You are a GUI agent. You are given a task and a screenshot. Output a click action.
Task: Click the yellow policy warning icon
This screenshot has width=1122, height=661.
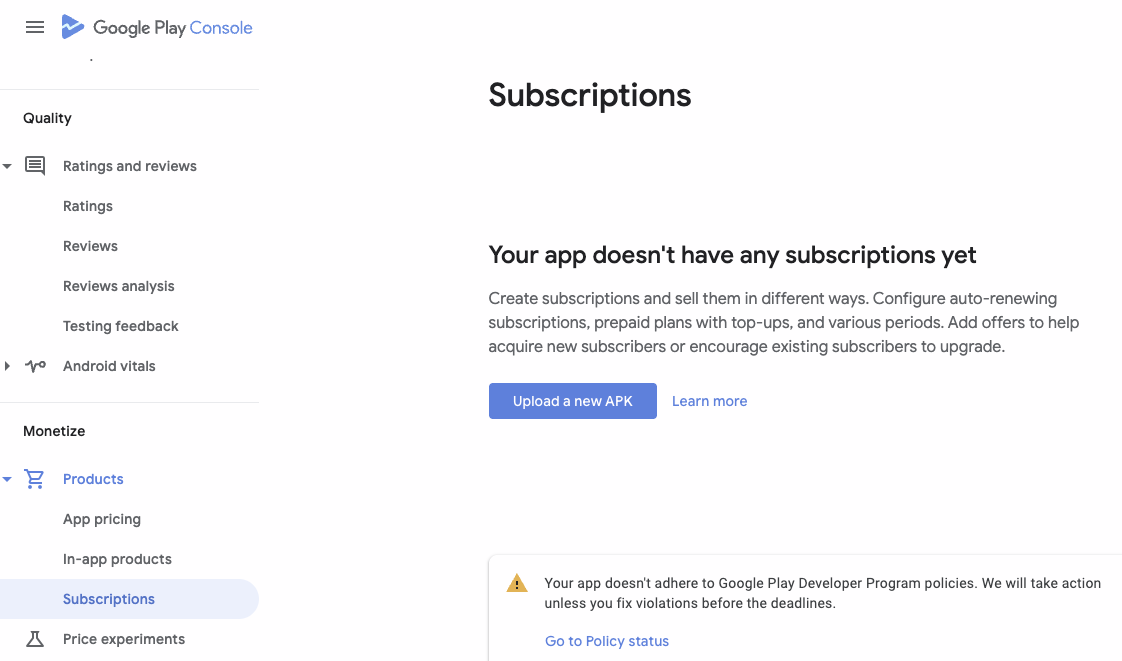517,584
